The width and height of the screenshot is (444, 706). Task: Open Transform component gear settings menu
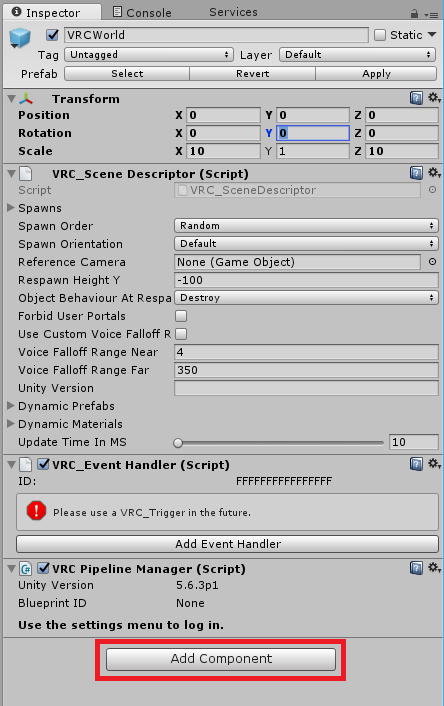pos(434,98)
